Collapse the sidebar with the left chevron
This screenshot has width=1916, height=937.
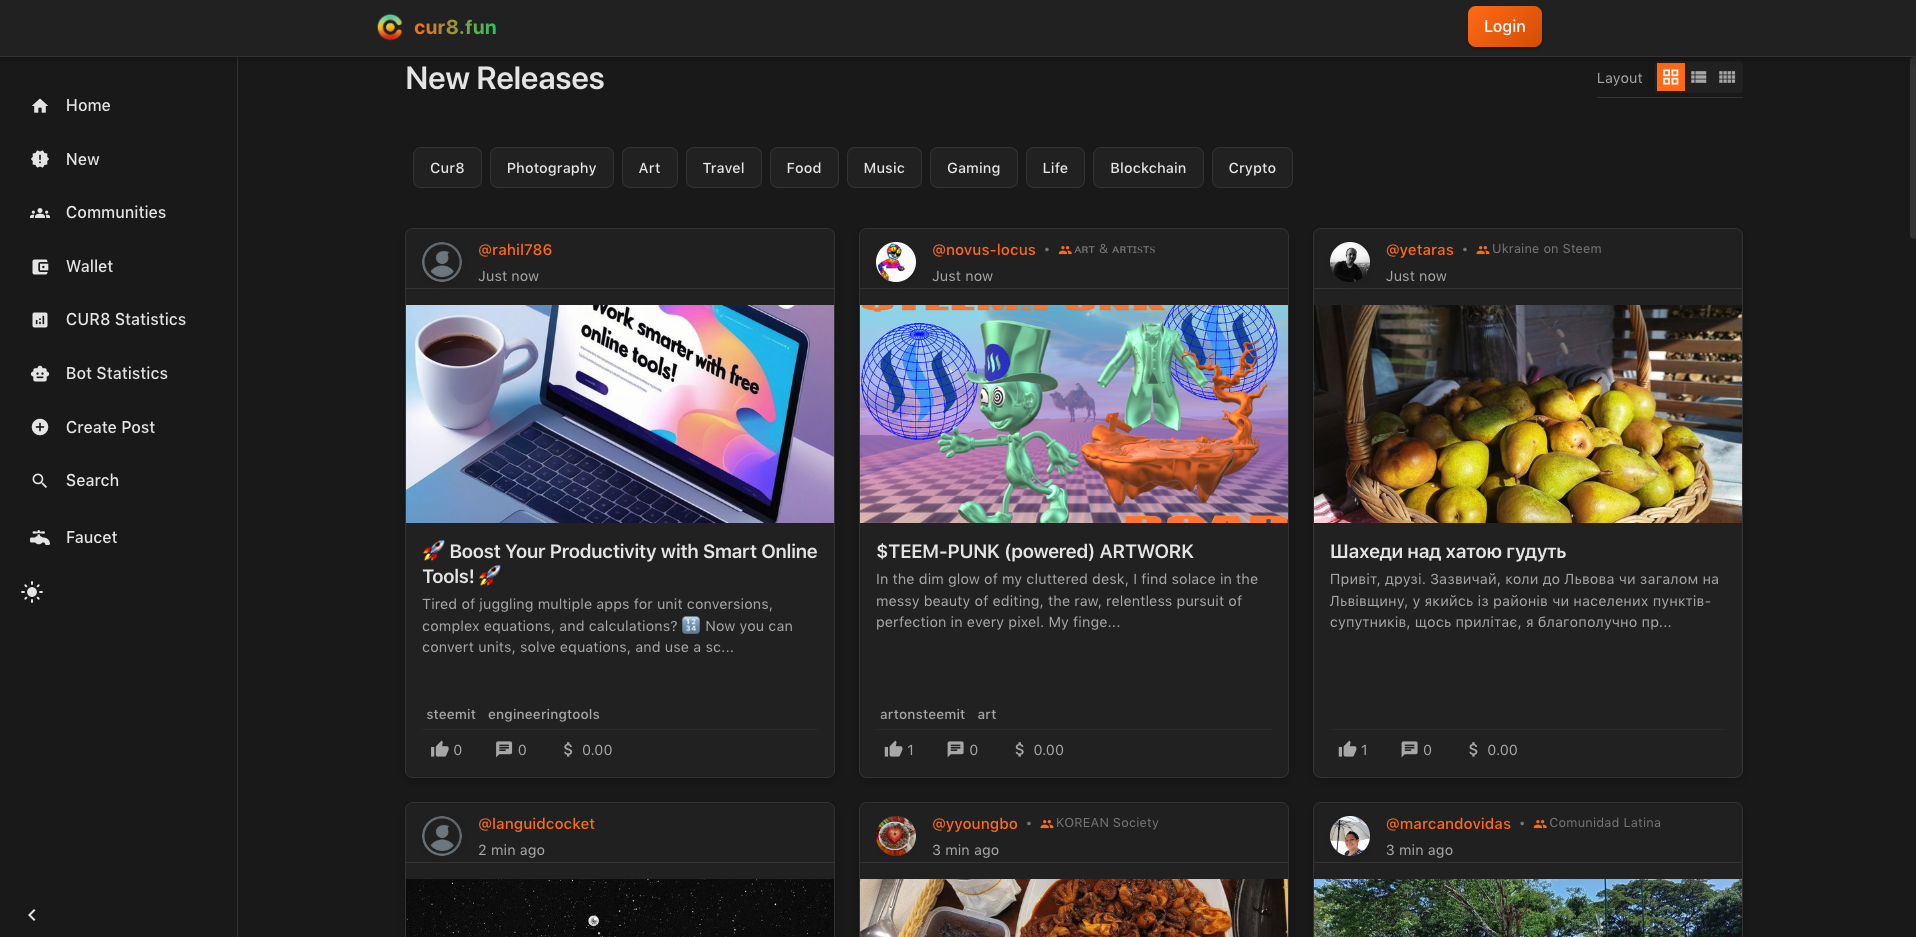(32, 915)
